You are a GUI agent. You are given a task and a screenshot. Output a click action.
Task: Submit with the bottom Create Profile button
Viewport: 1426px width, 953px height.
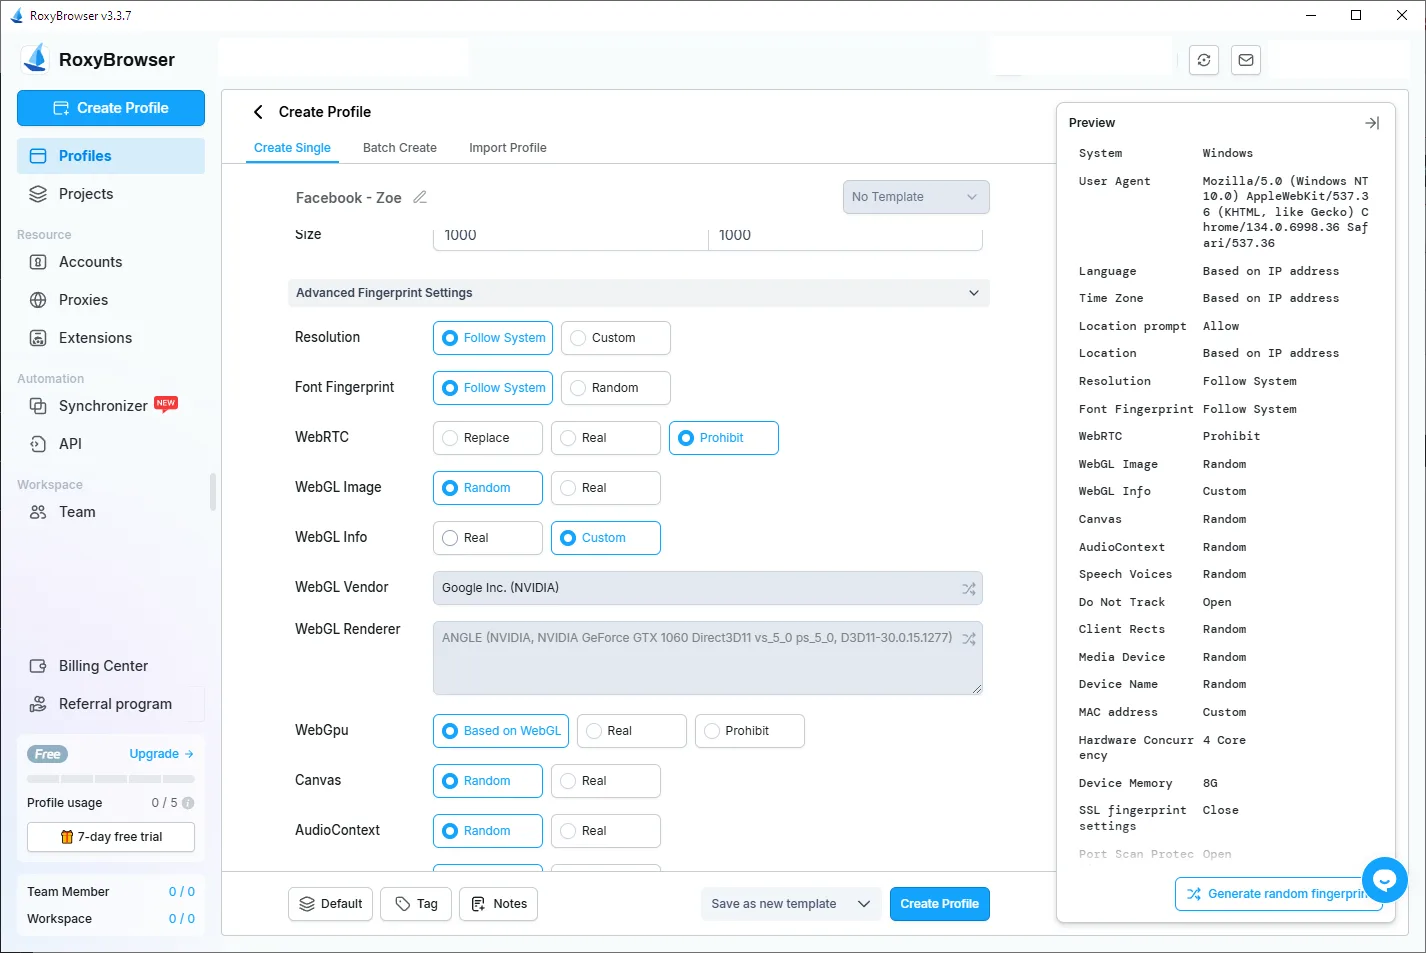click(x=940, y=904)
